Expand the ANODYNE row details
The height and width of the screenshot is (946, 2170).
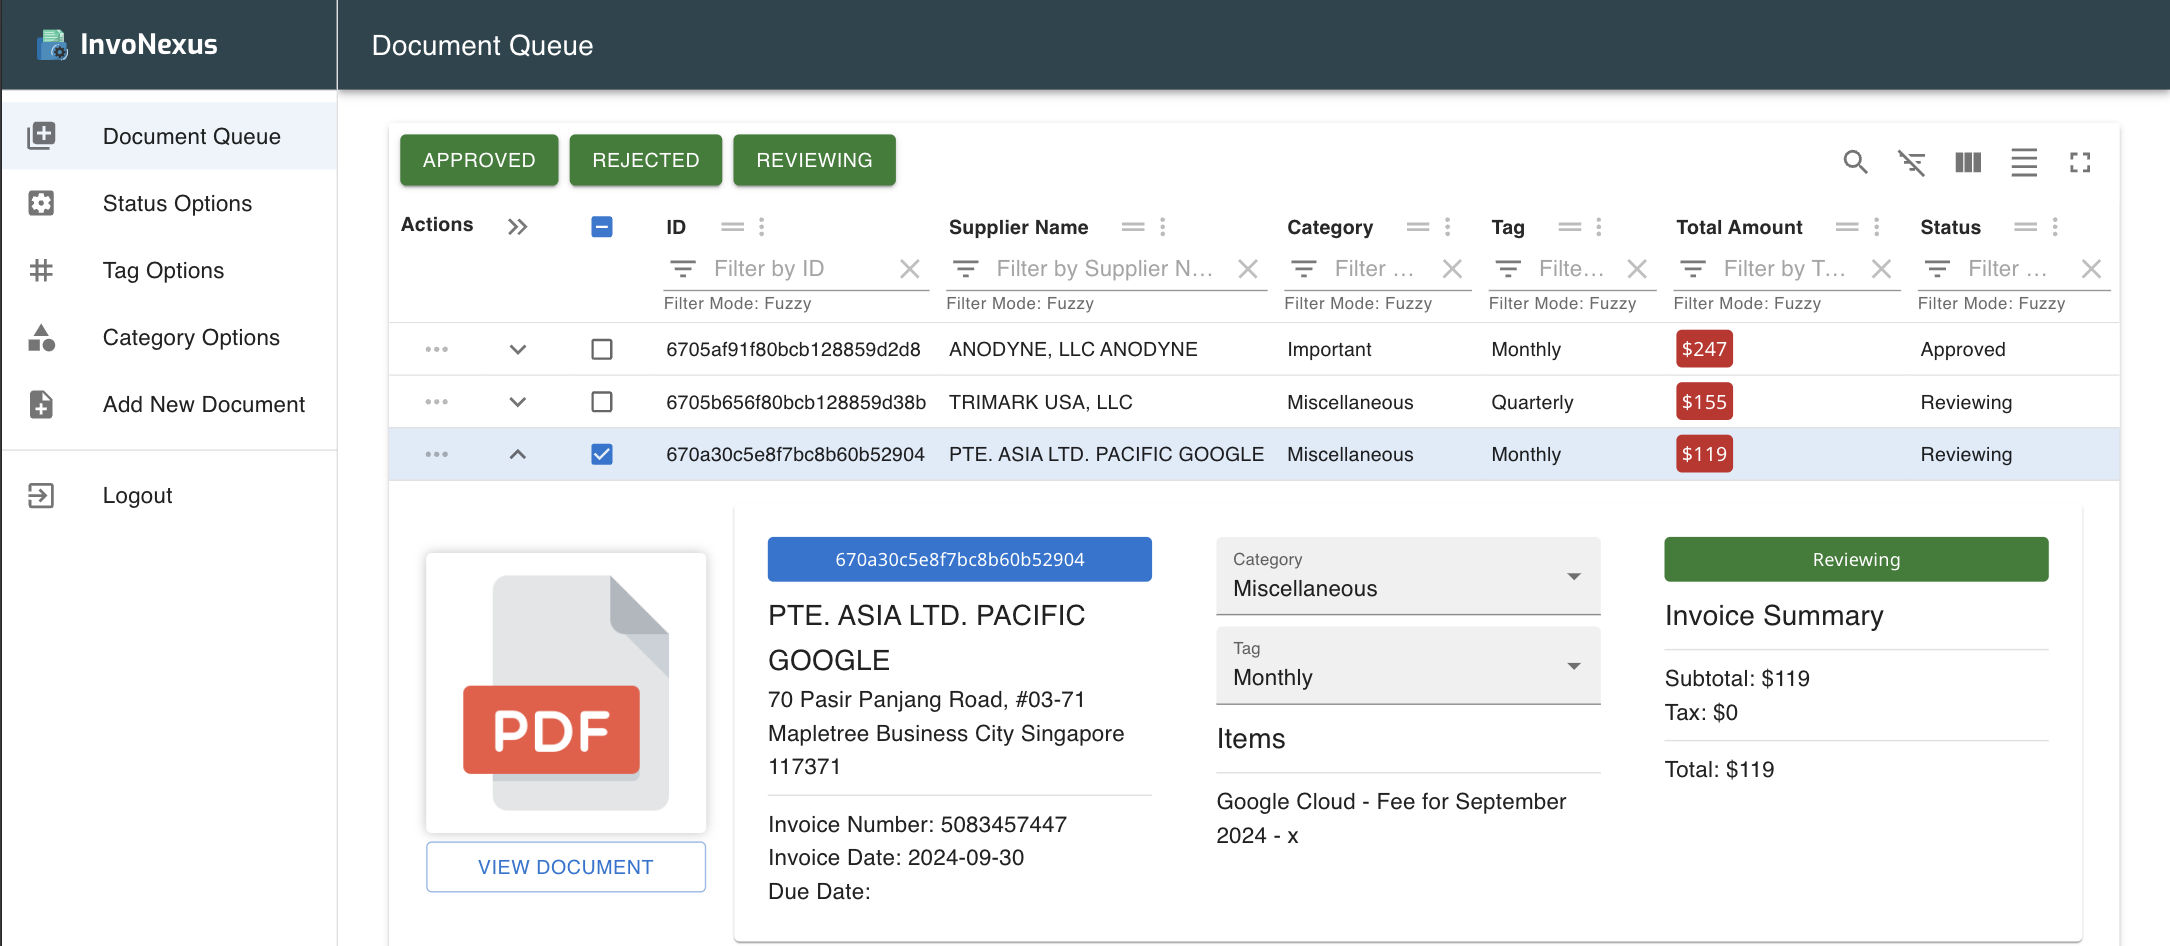tap(517, 349)
